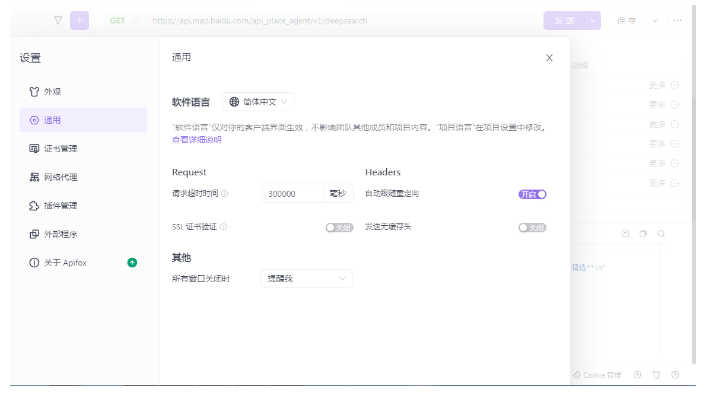705x393 pixels.
Task: Click the purple plus button in the top bar
Action: point(80,20)
